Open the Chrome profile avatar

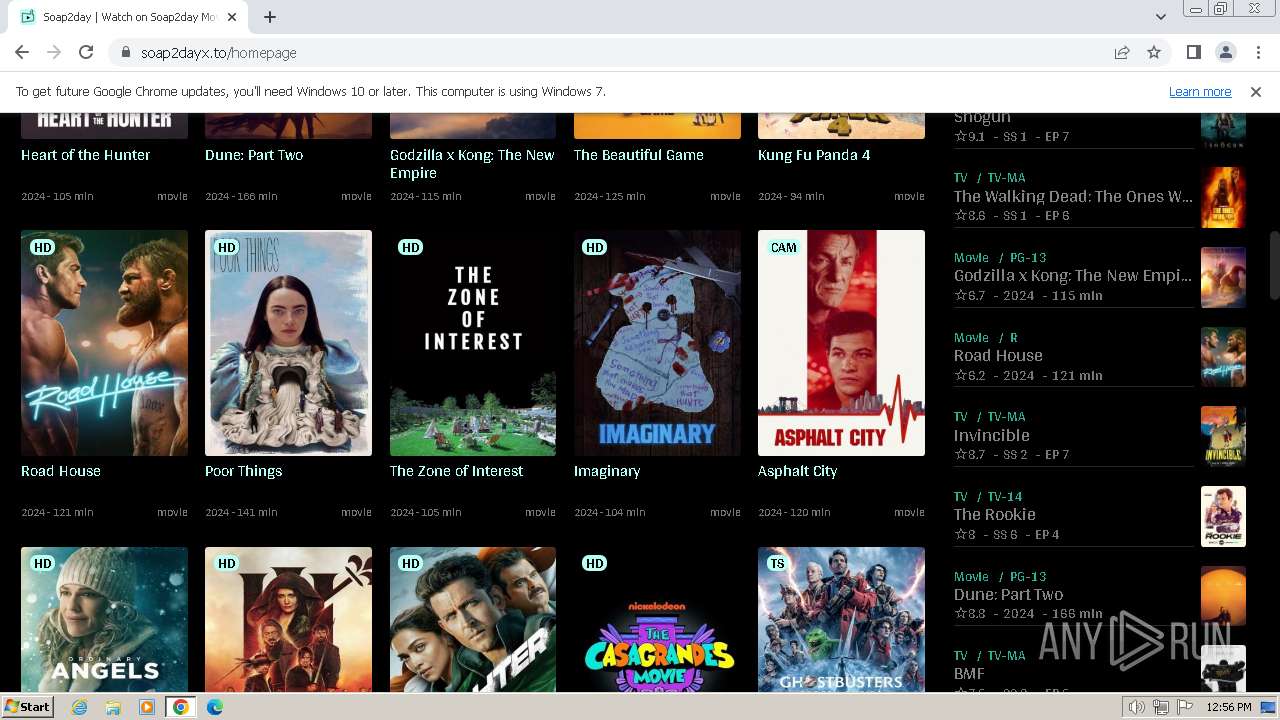pyautogui.click(x=1225, y=52)
